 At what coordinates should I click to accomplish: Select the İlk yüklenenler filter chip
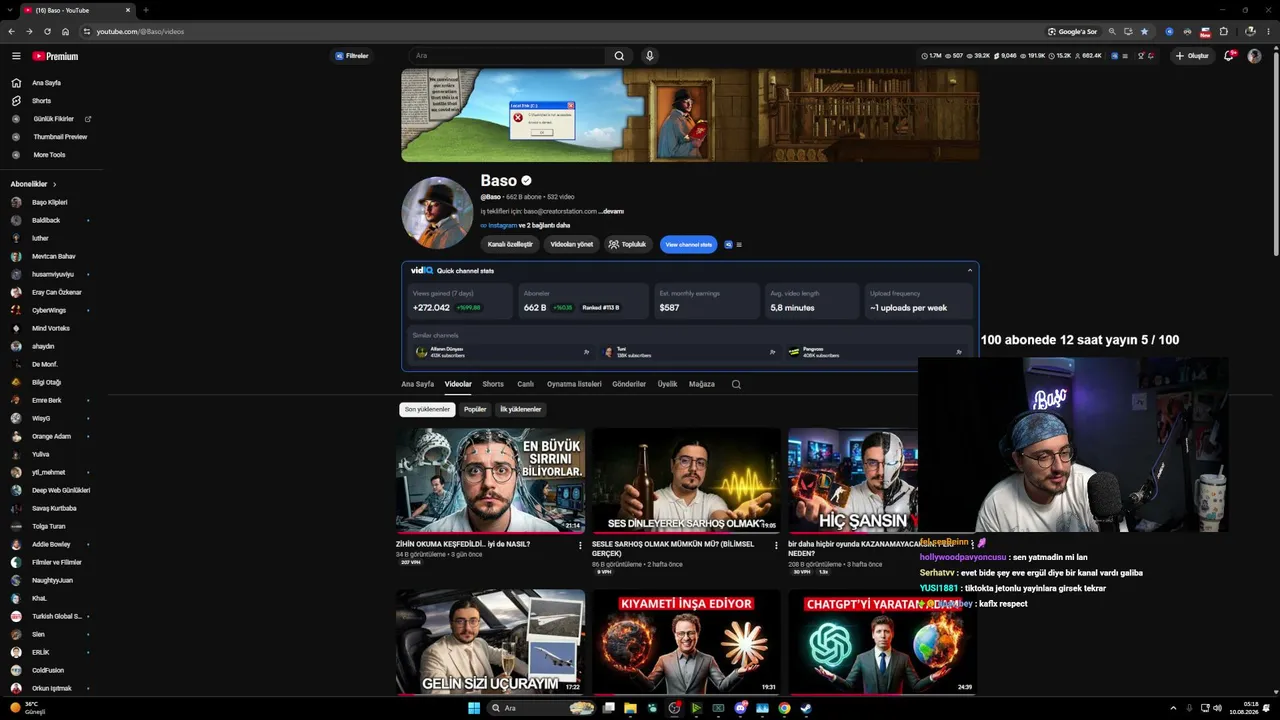521,409
